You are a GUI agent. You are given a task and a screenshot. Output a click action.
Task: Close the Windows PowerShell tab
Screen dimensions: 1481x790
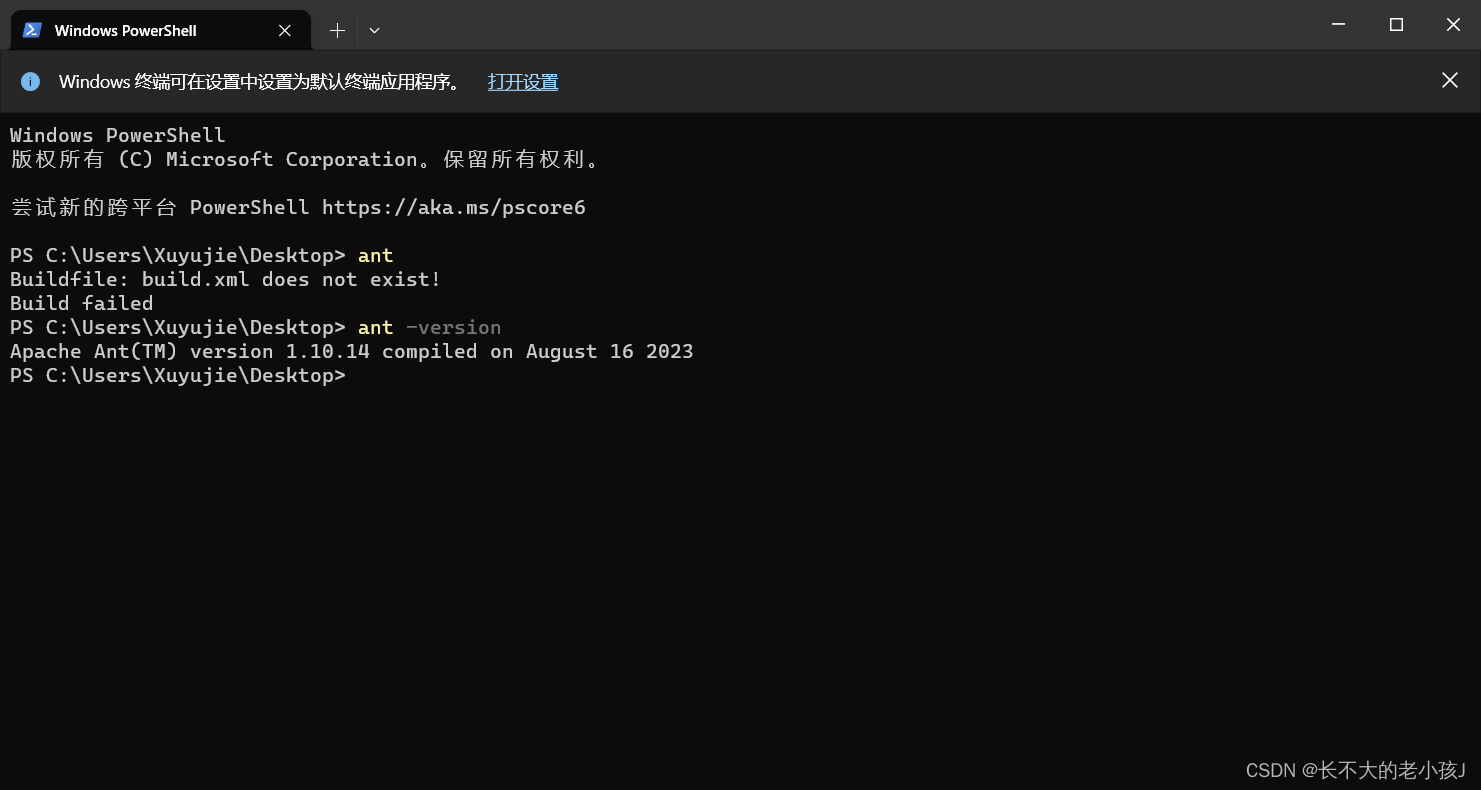point(285,30)
